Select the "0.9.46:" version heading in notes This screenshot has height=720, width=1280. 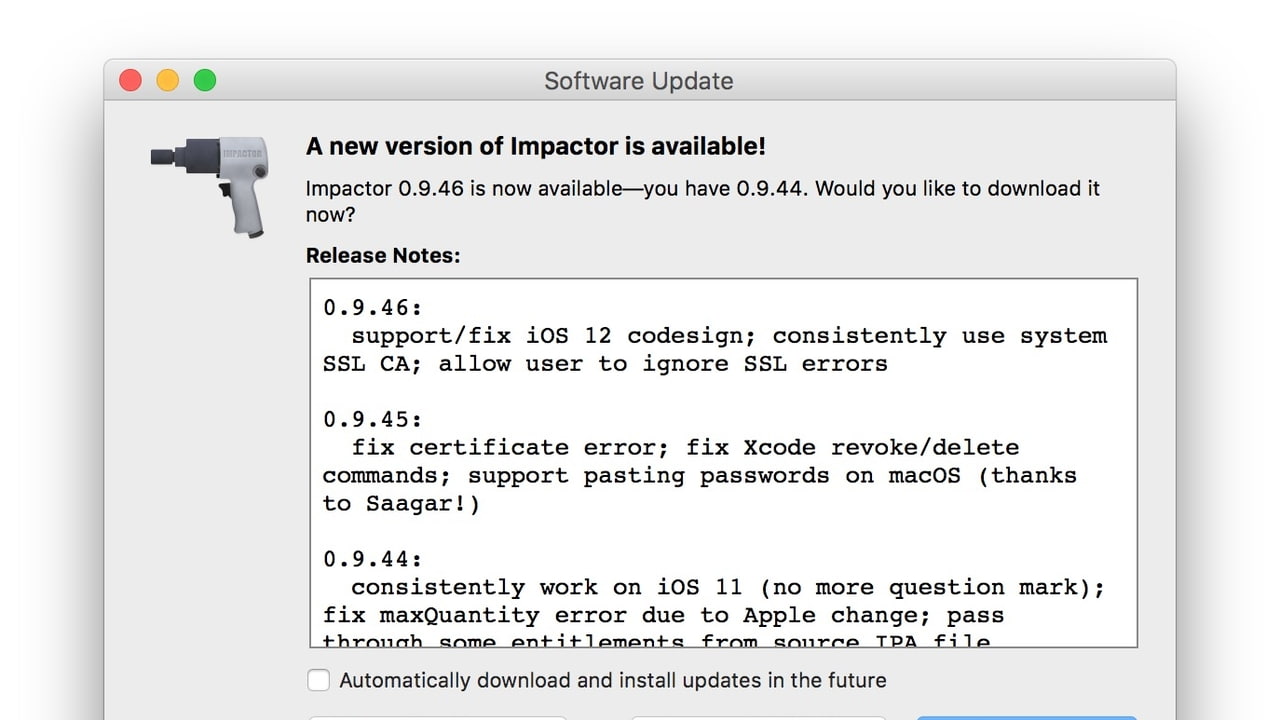point(373,308)
